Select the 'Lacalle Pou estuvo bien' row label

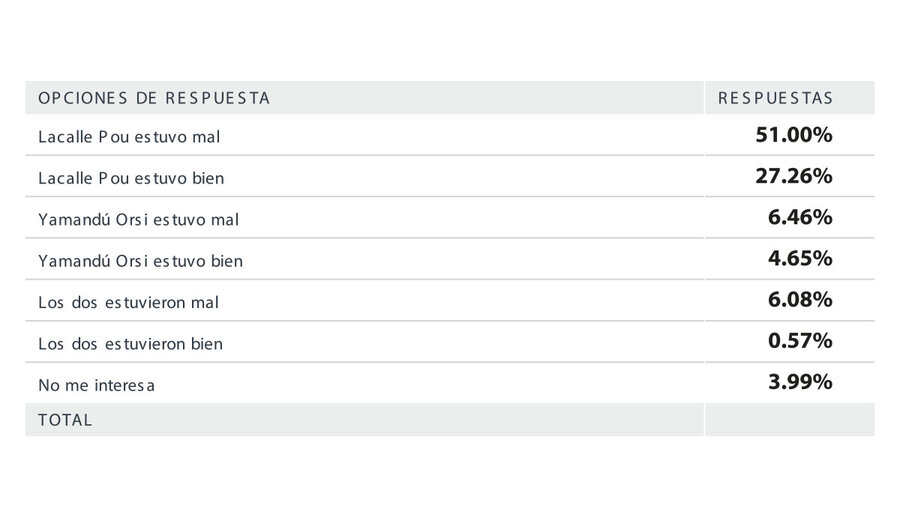click(x=131, y=178)
